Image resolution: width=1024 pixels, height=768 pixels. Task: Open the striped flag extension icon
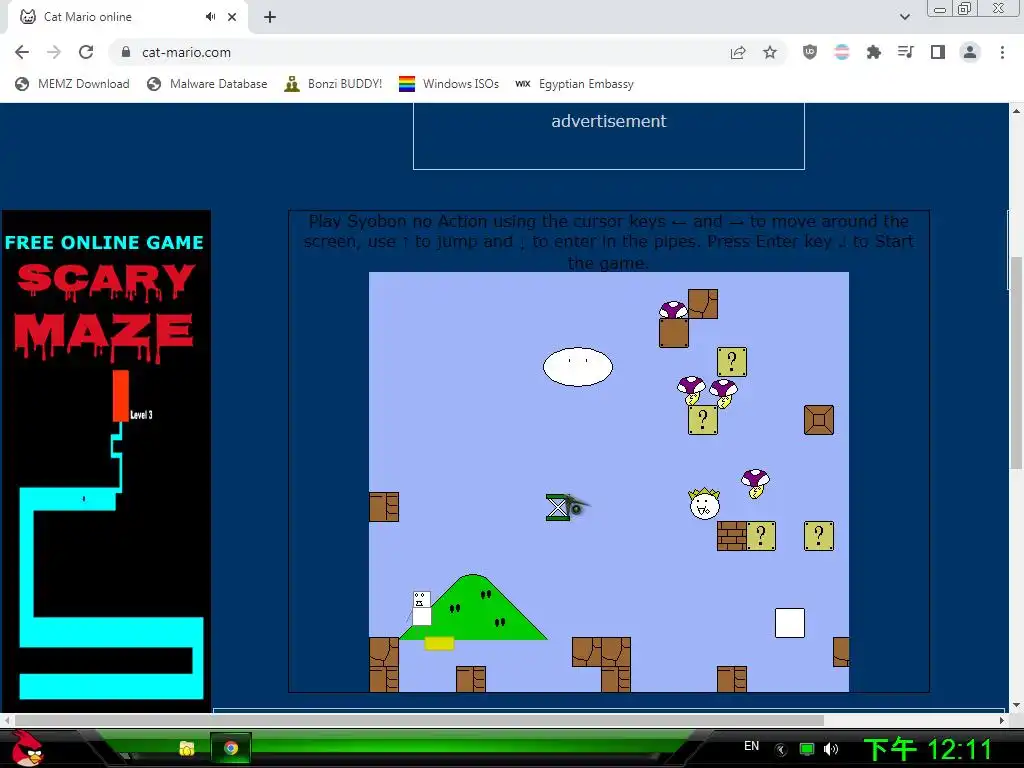coord(842,52)
